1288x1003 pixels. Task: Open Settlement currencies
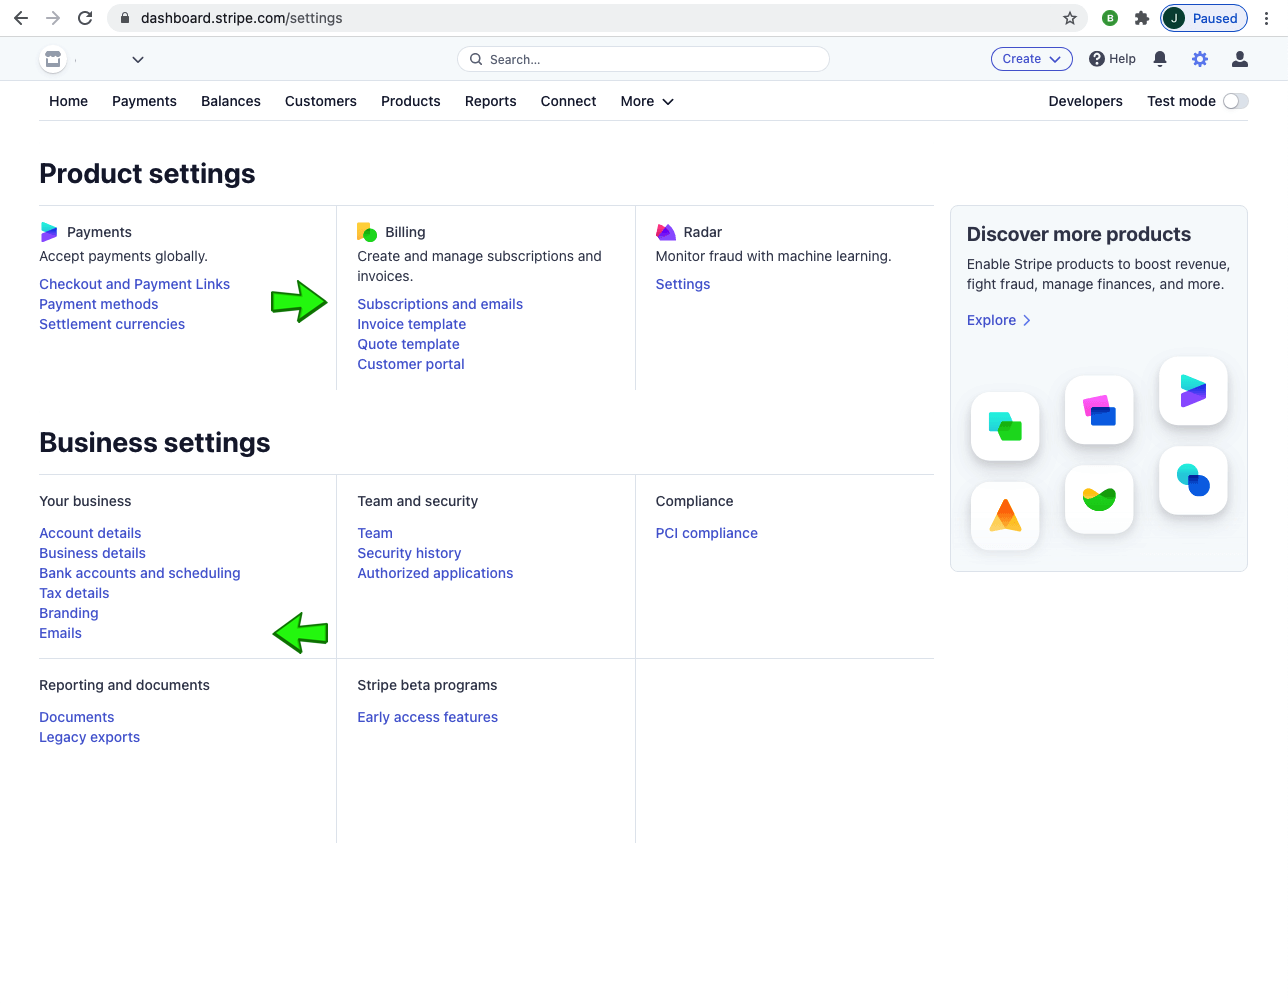pos(112,324)
